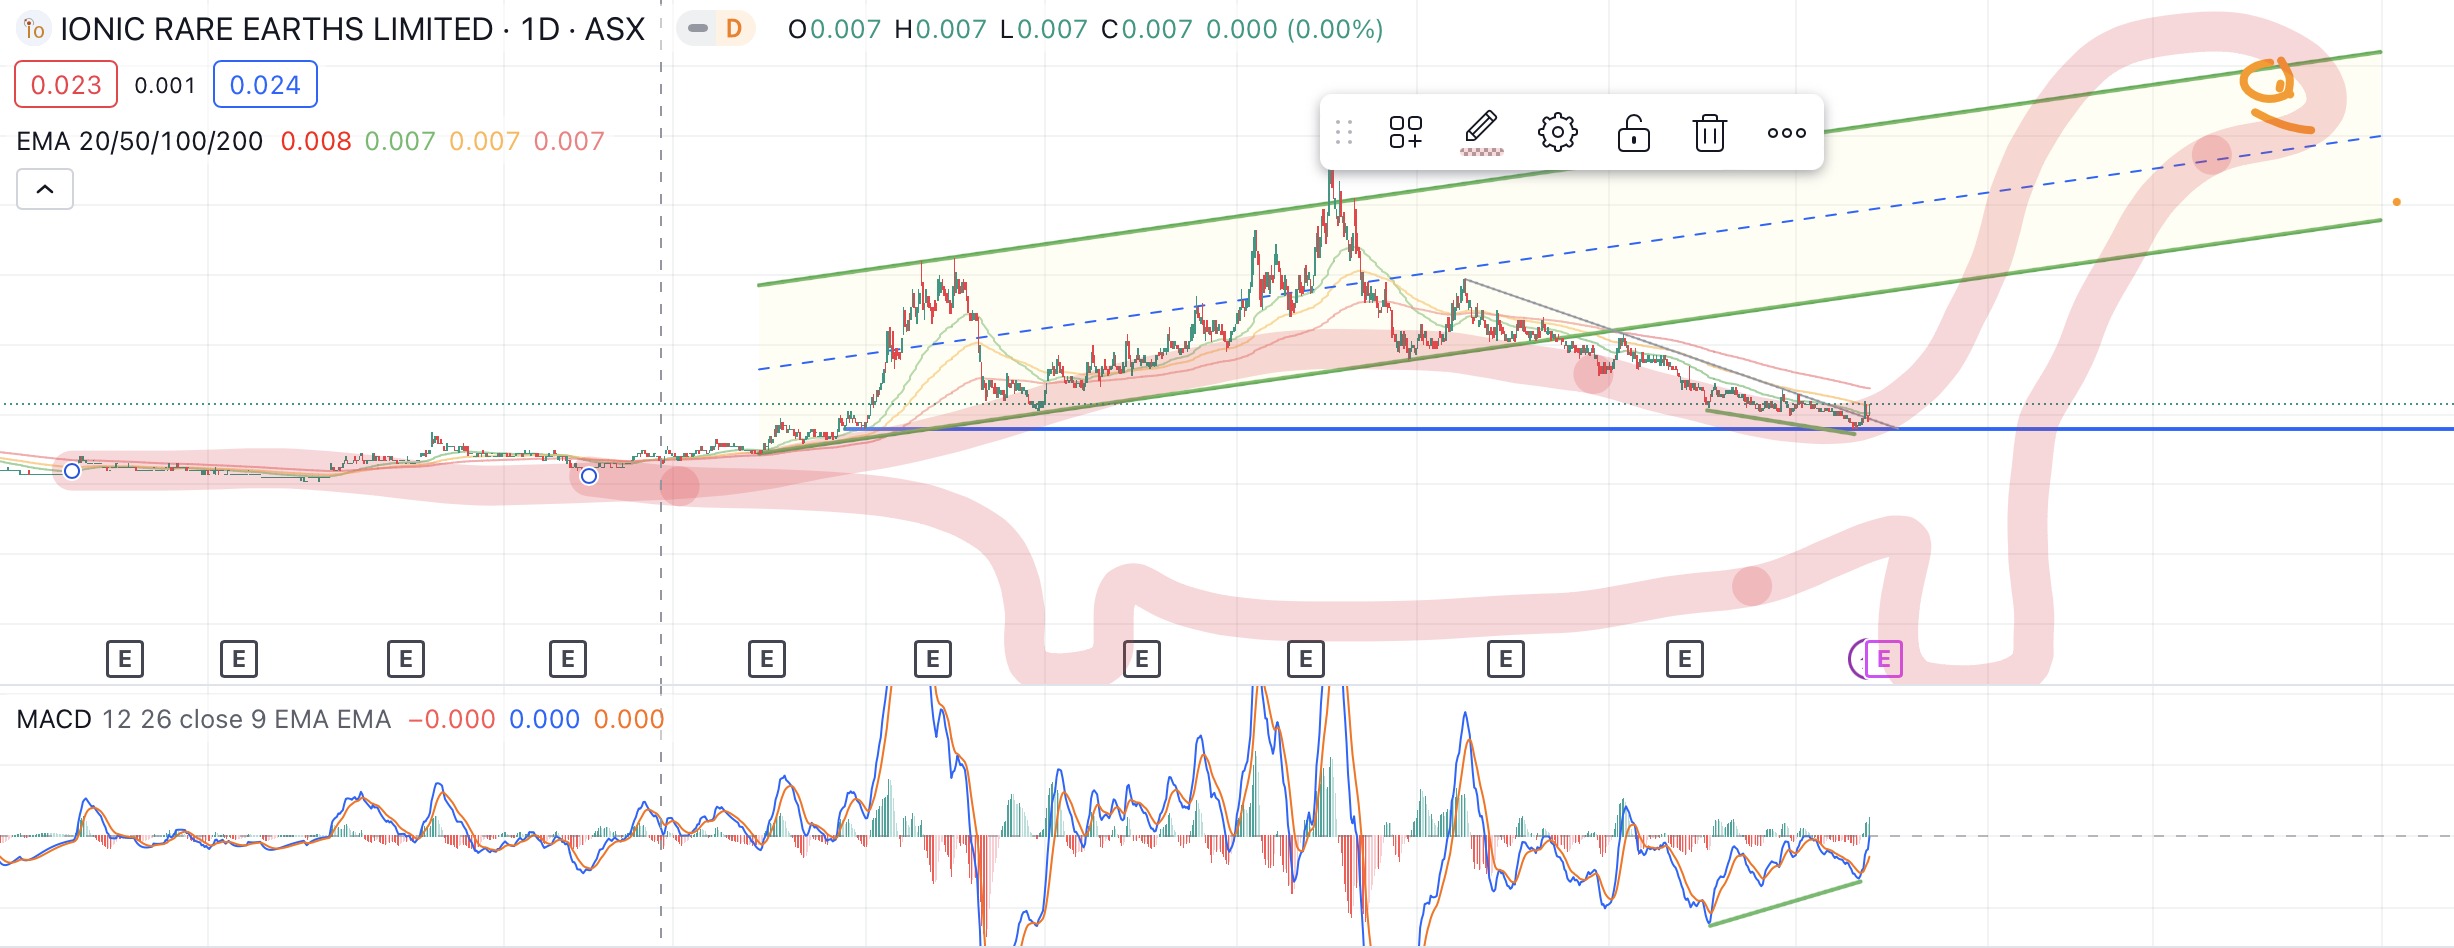Image resolution: width=2454 pixels, height=948 pixels.
Task: Click the blue 0.024 buy price button
Action: point(265,85)
